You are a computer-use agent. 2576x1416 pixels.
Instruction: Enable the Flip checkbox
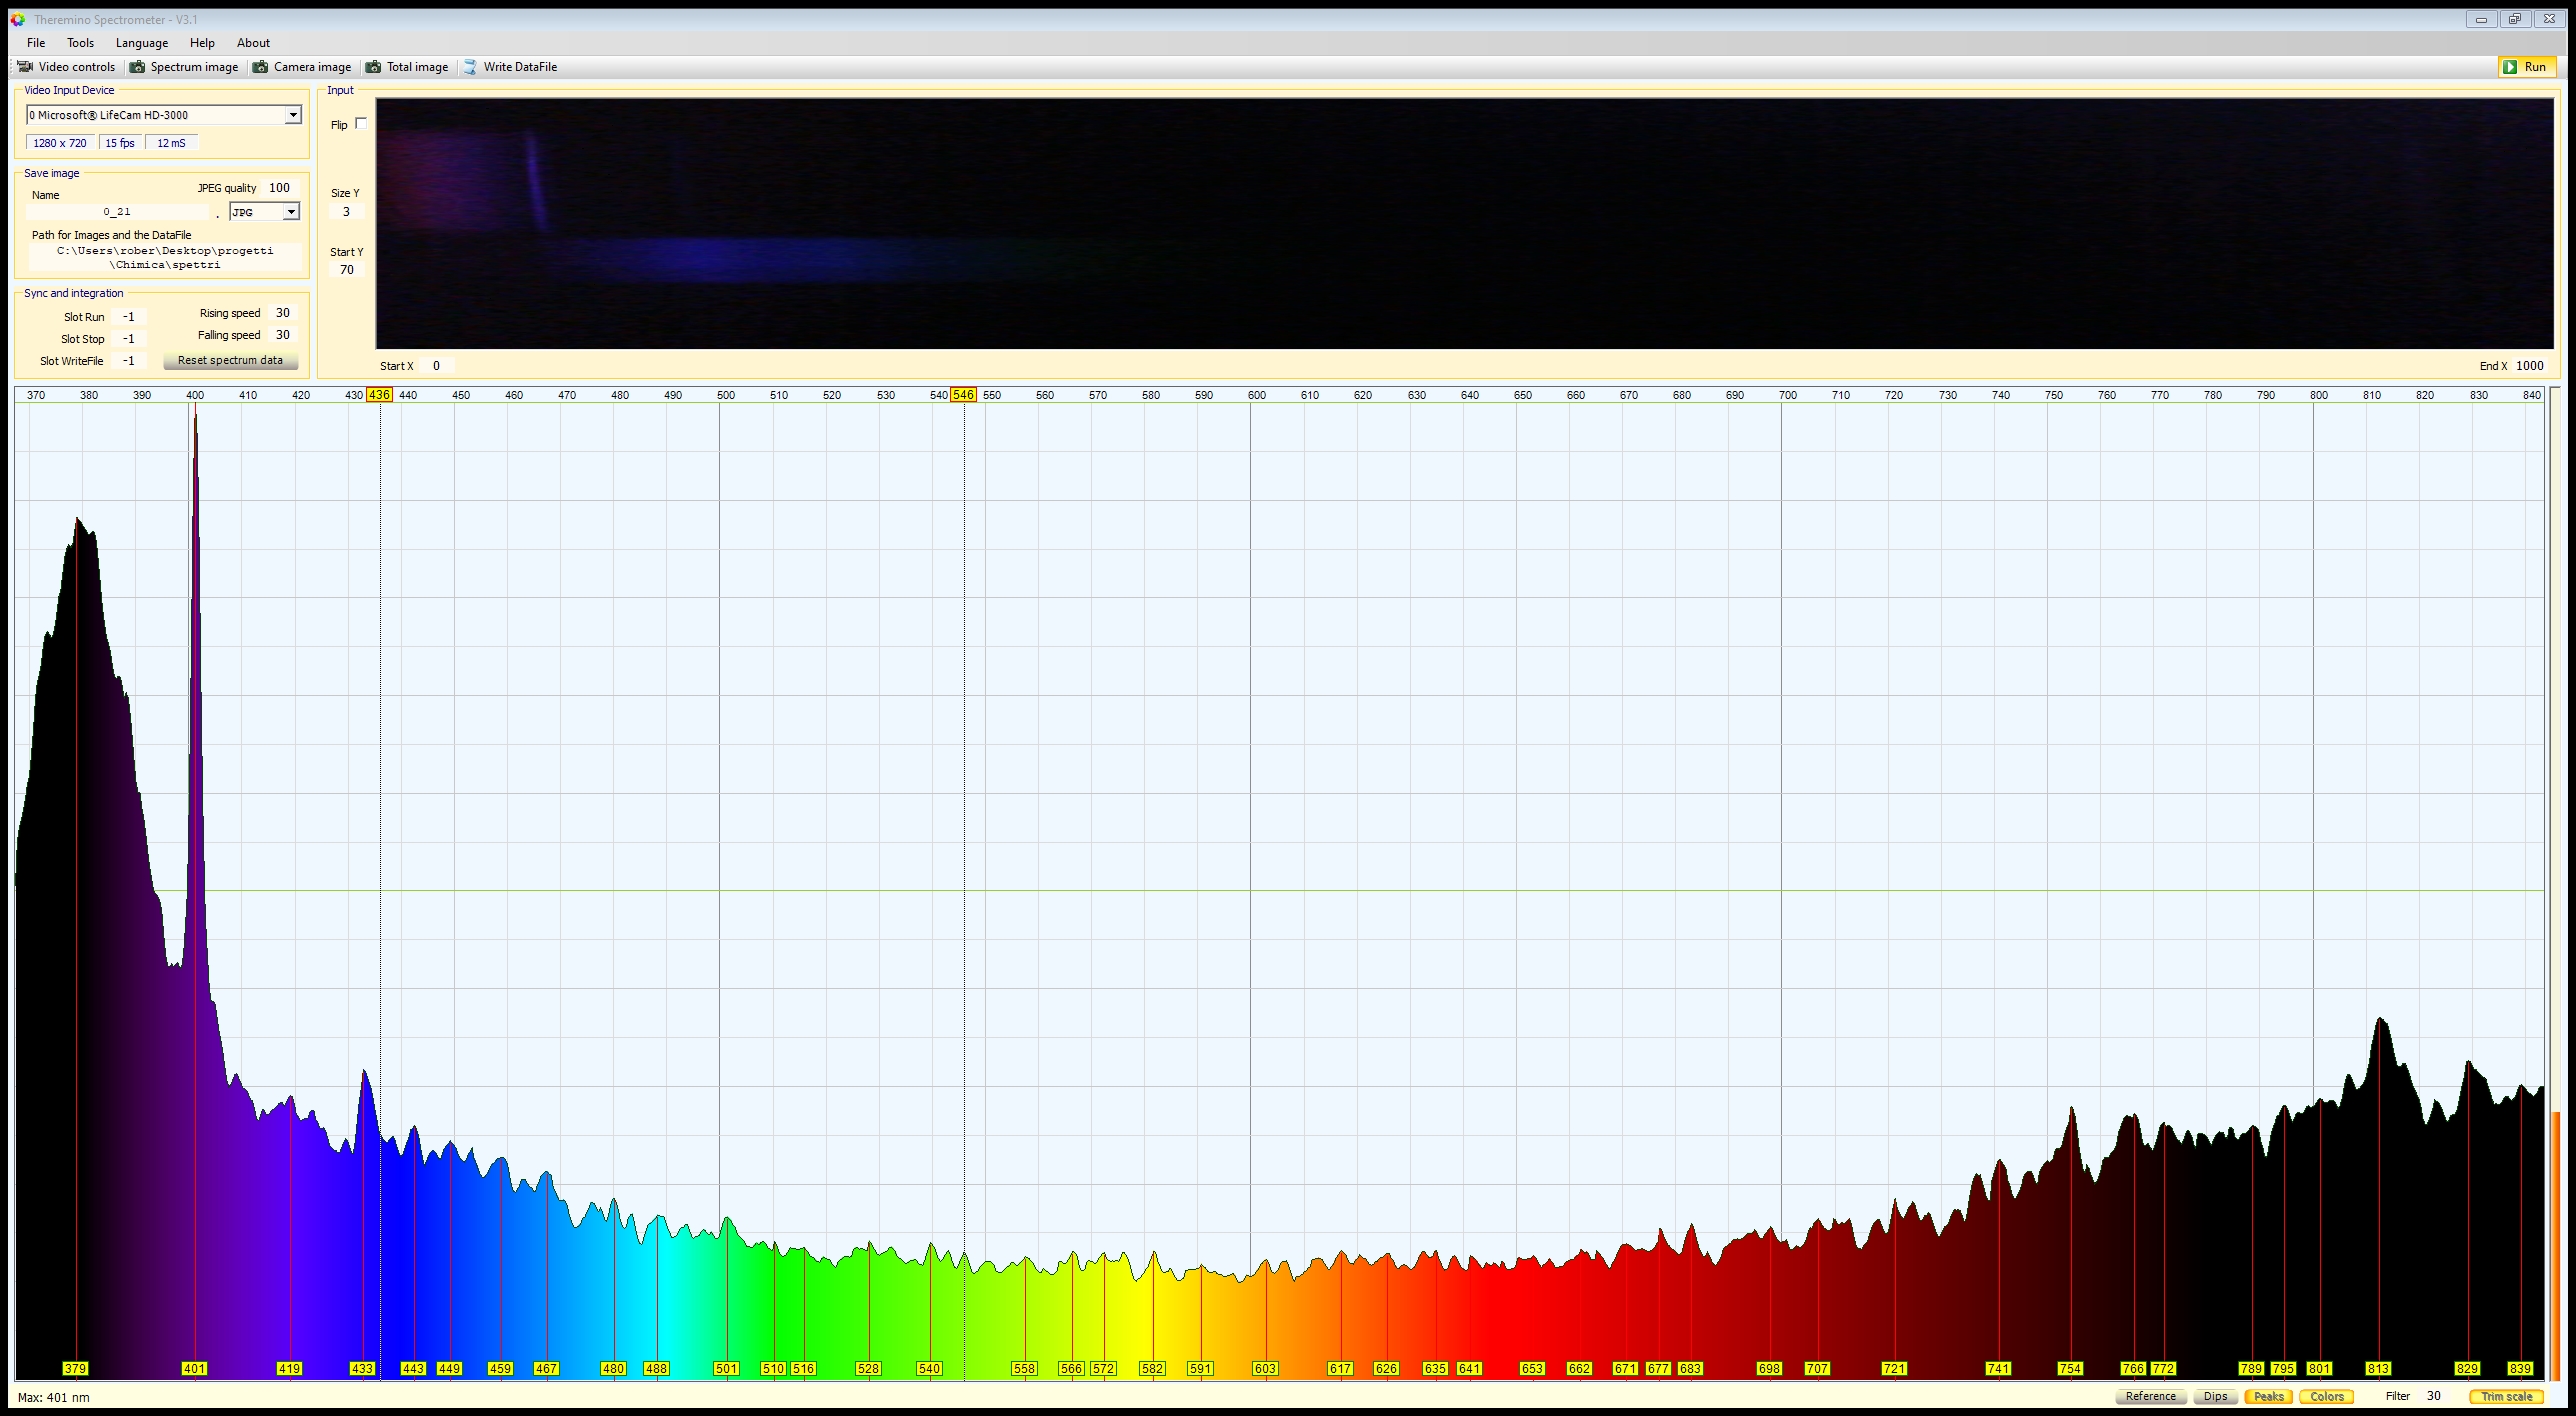click(361, 123)
